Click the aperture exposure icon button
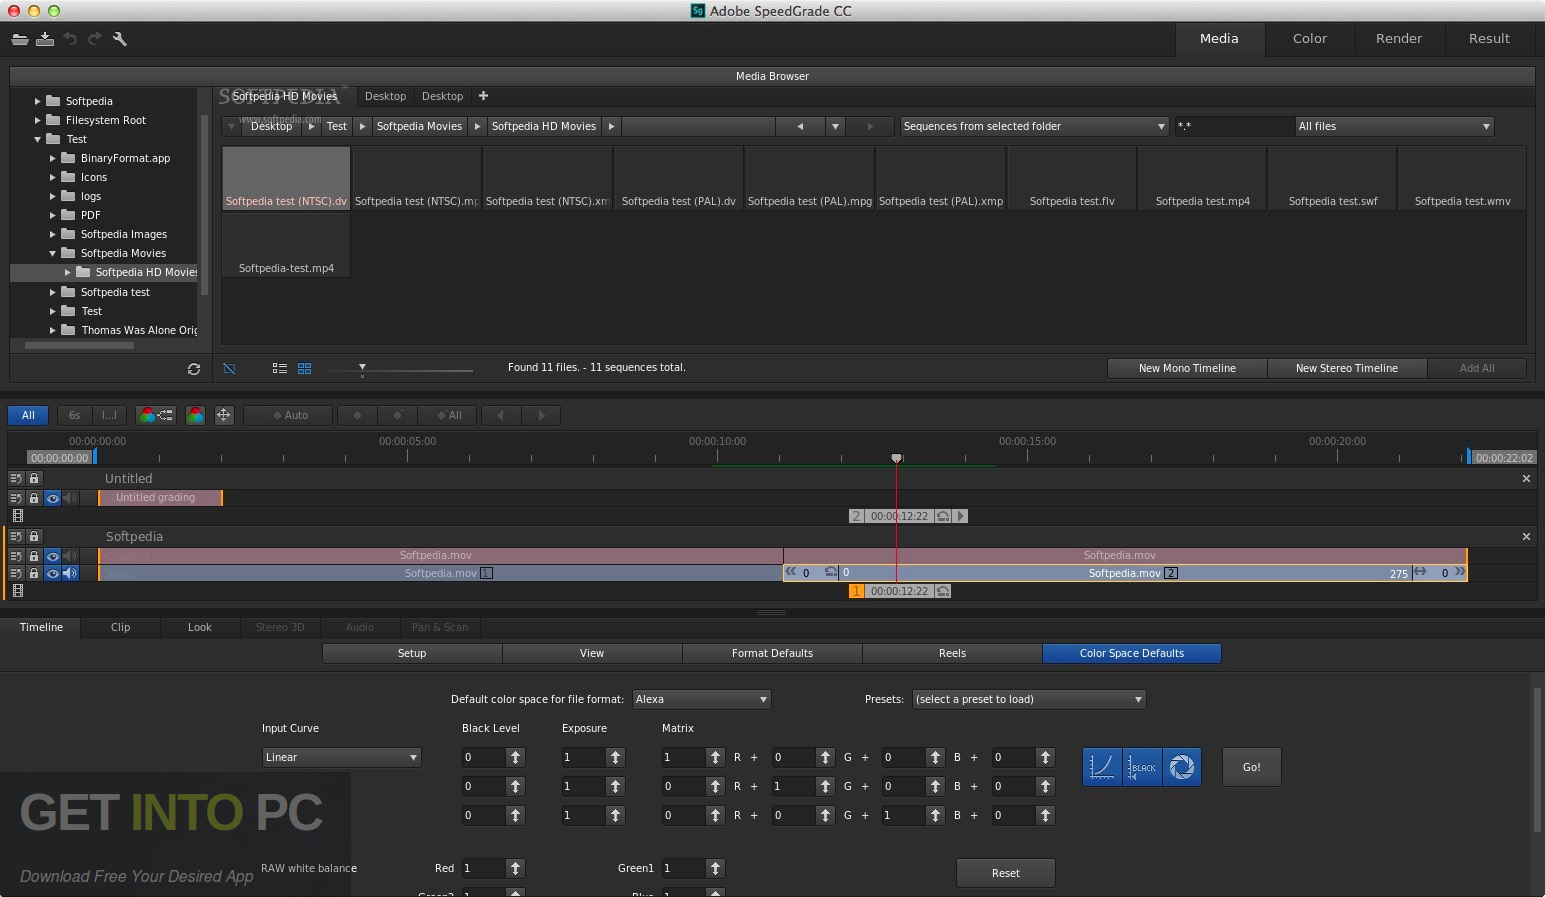This screenshot has width=1545, height=897. click(x=1182, y=767)
